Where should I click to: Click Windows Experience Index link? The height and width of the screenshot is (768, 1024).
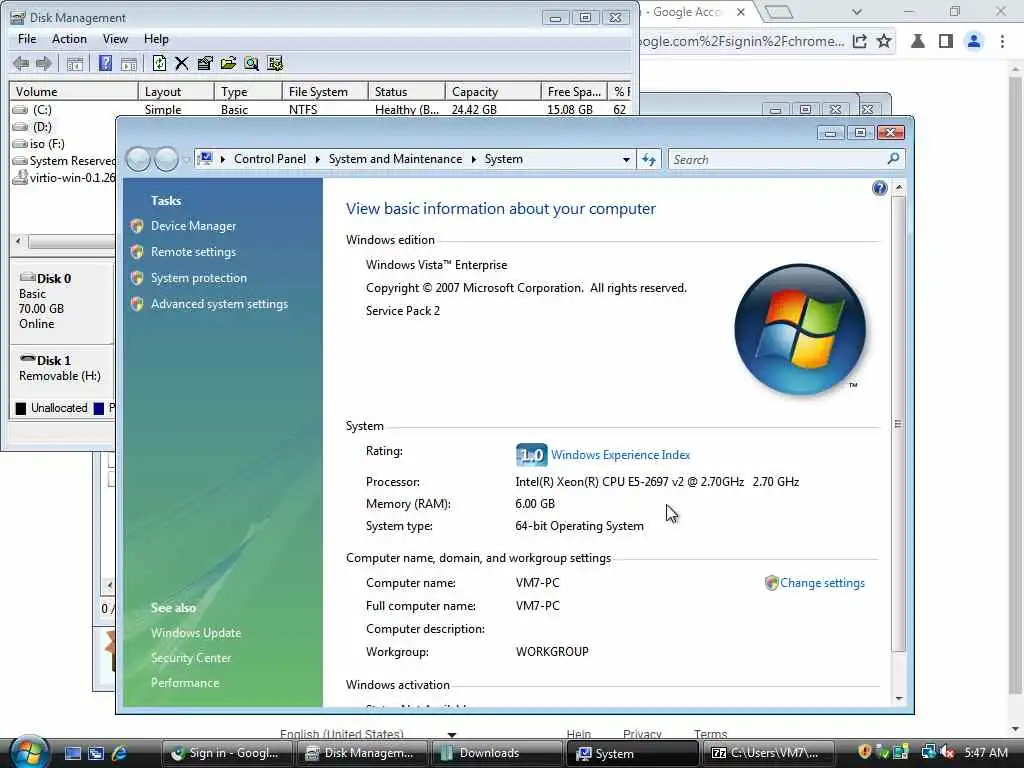[620, 455]
